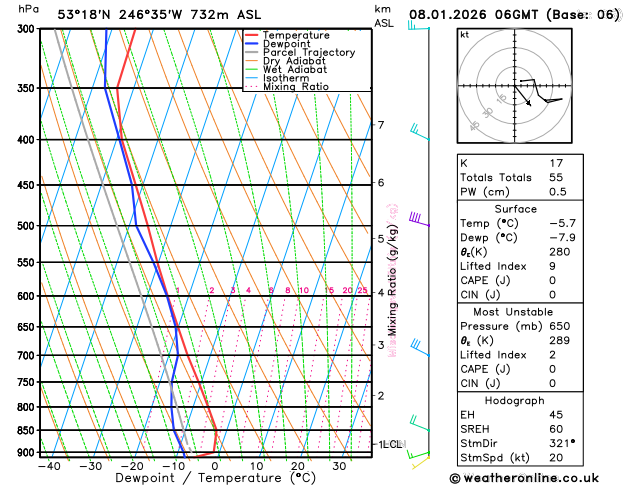Click the Surface section heading

pyautogui.click(x=515, y=209)
